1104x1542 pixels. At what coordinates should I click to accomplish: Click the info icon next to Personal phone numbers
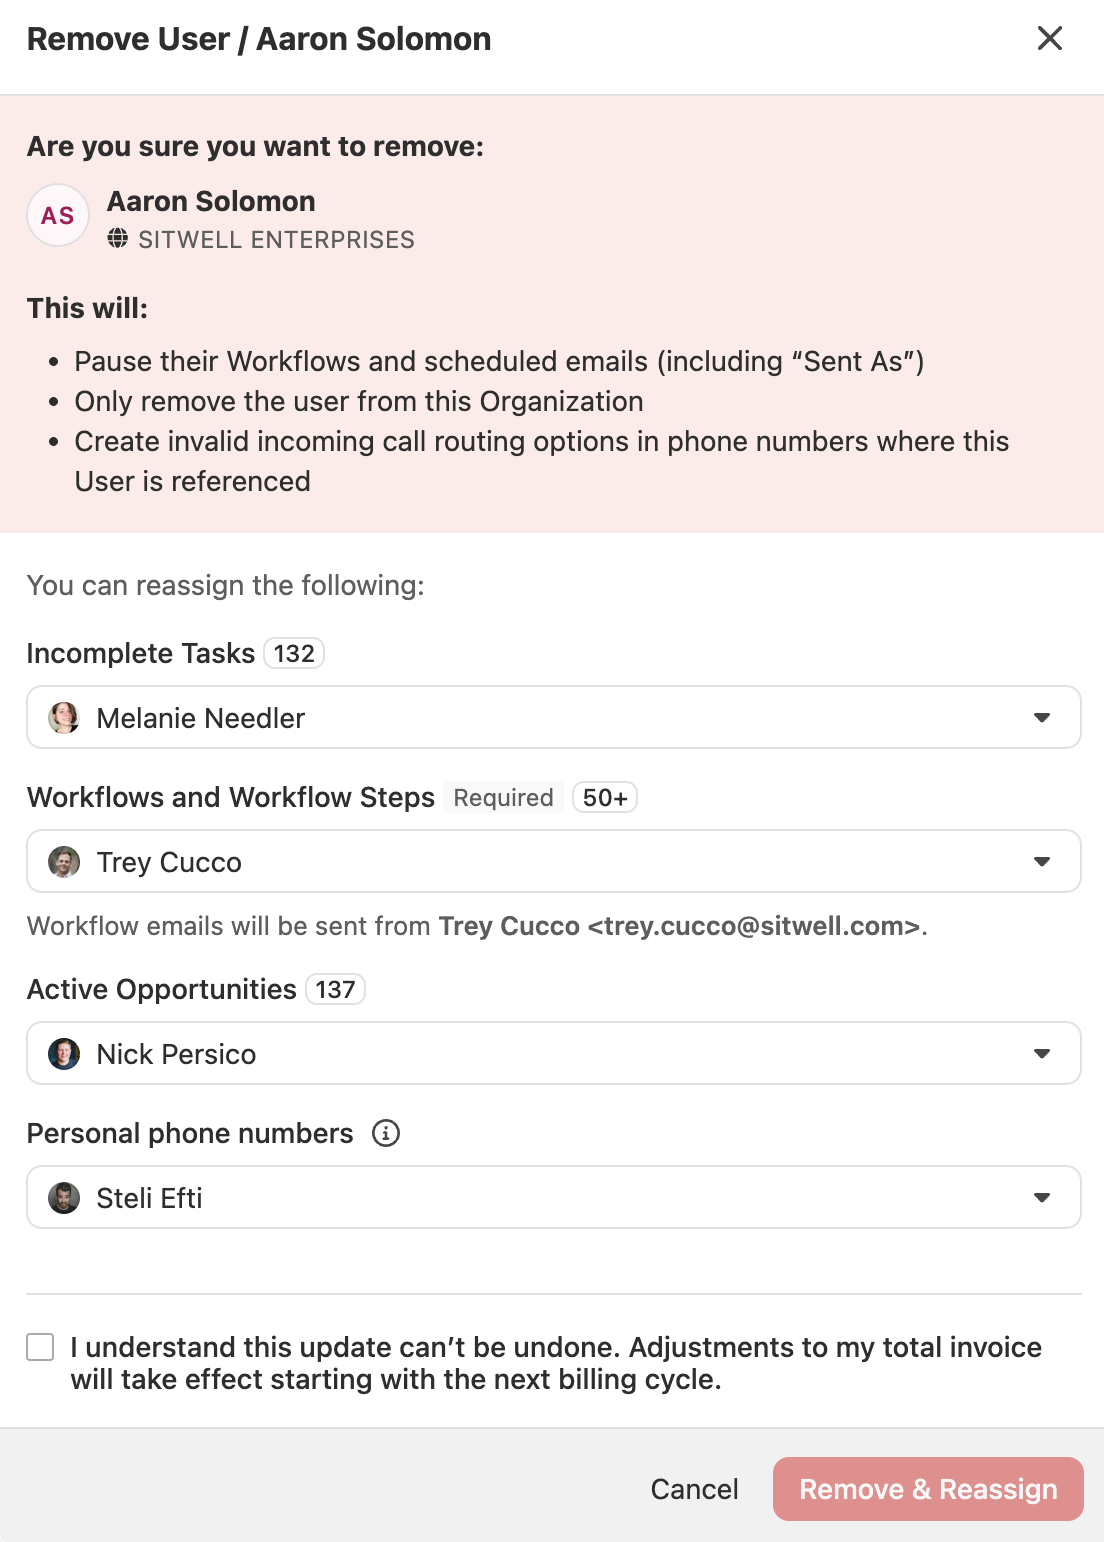click(x=386, y=1133)
